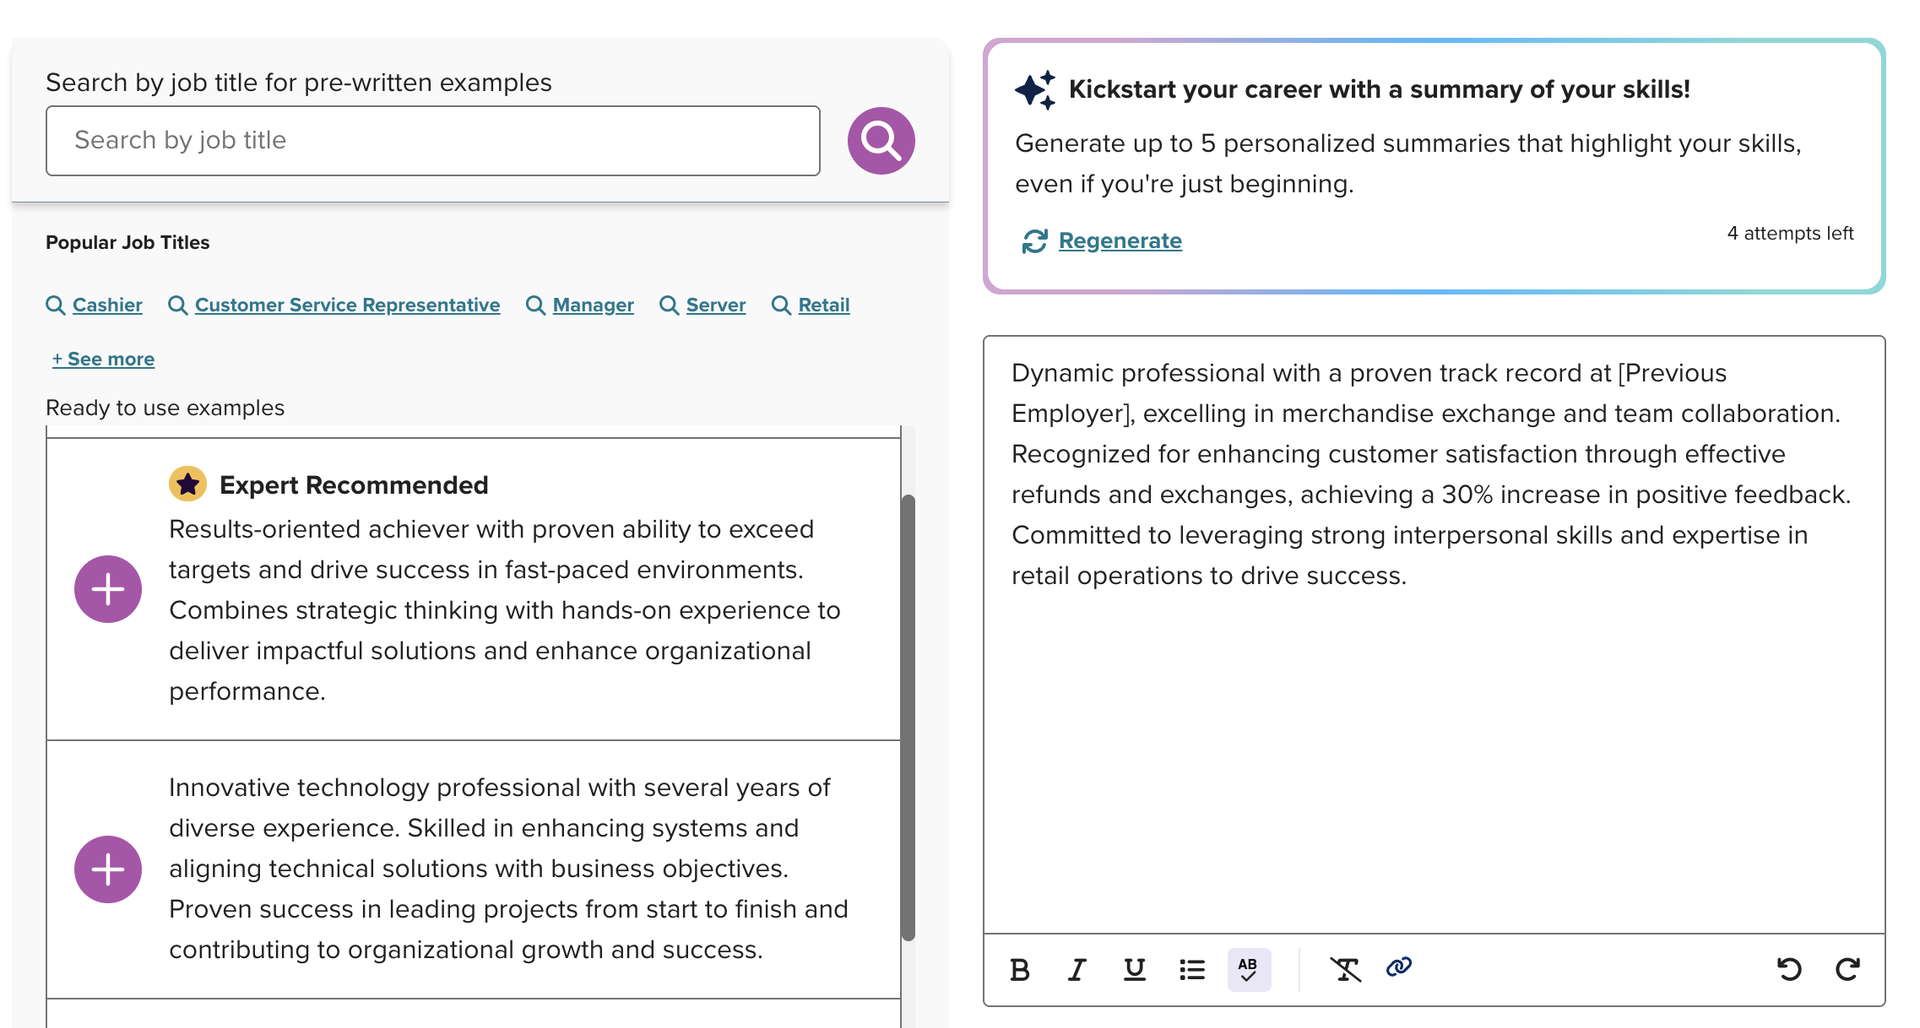Toggle bold formatting
1920x1028 pixels.
[1019, 969]
